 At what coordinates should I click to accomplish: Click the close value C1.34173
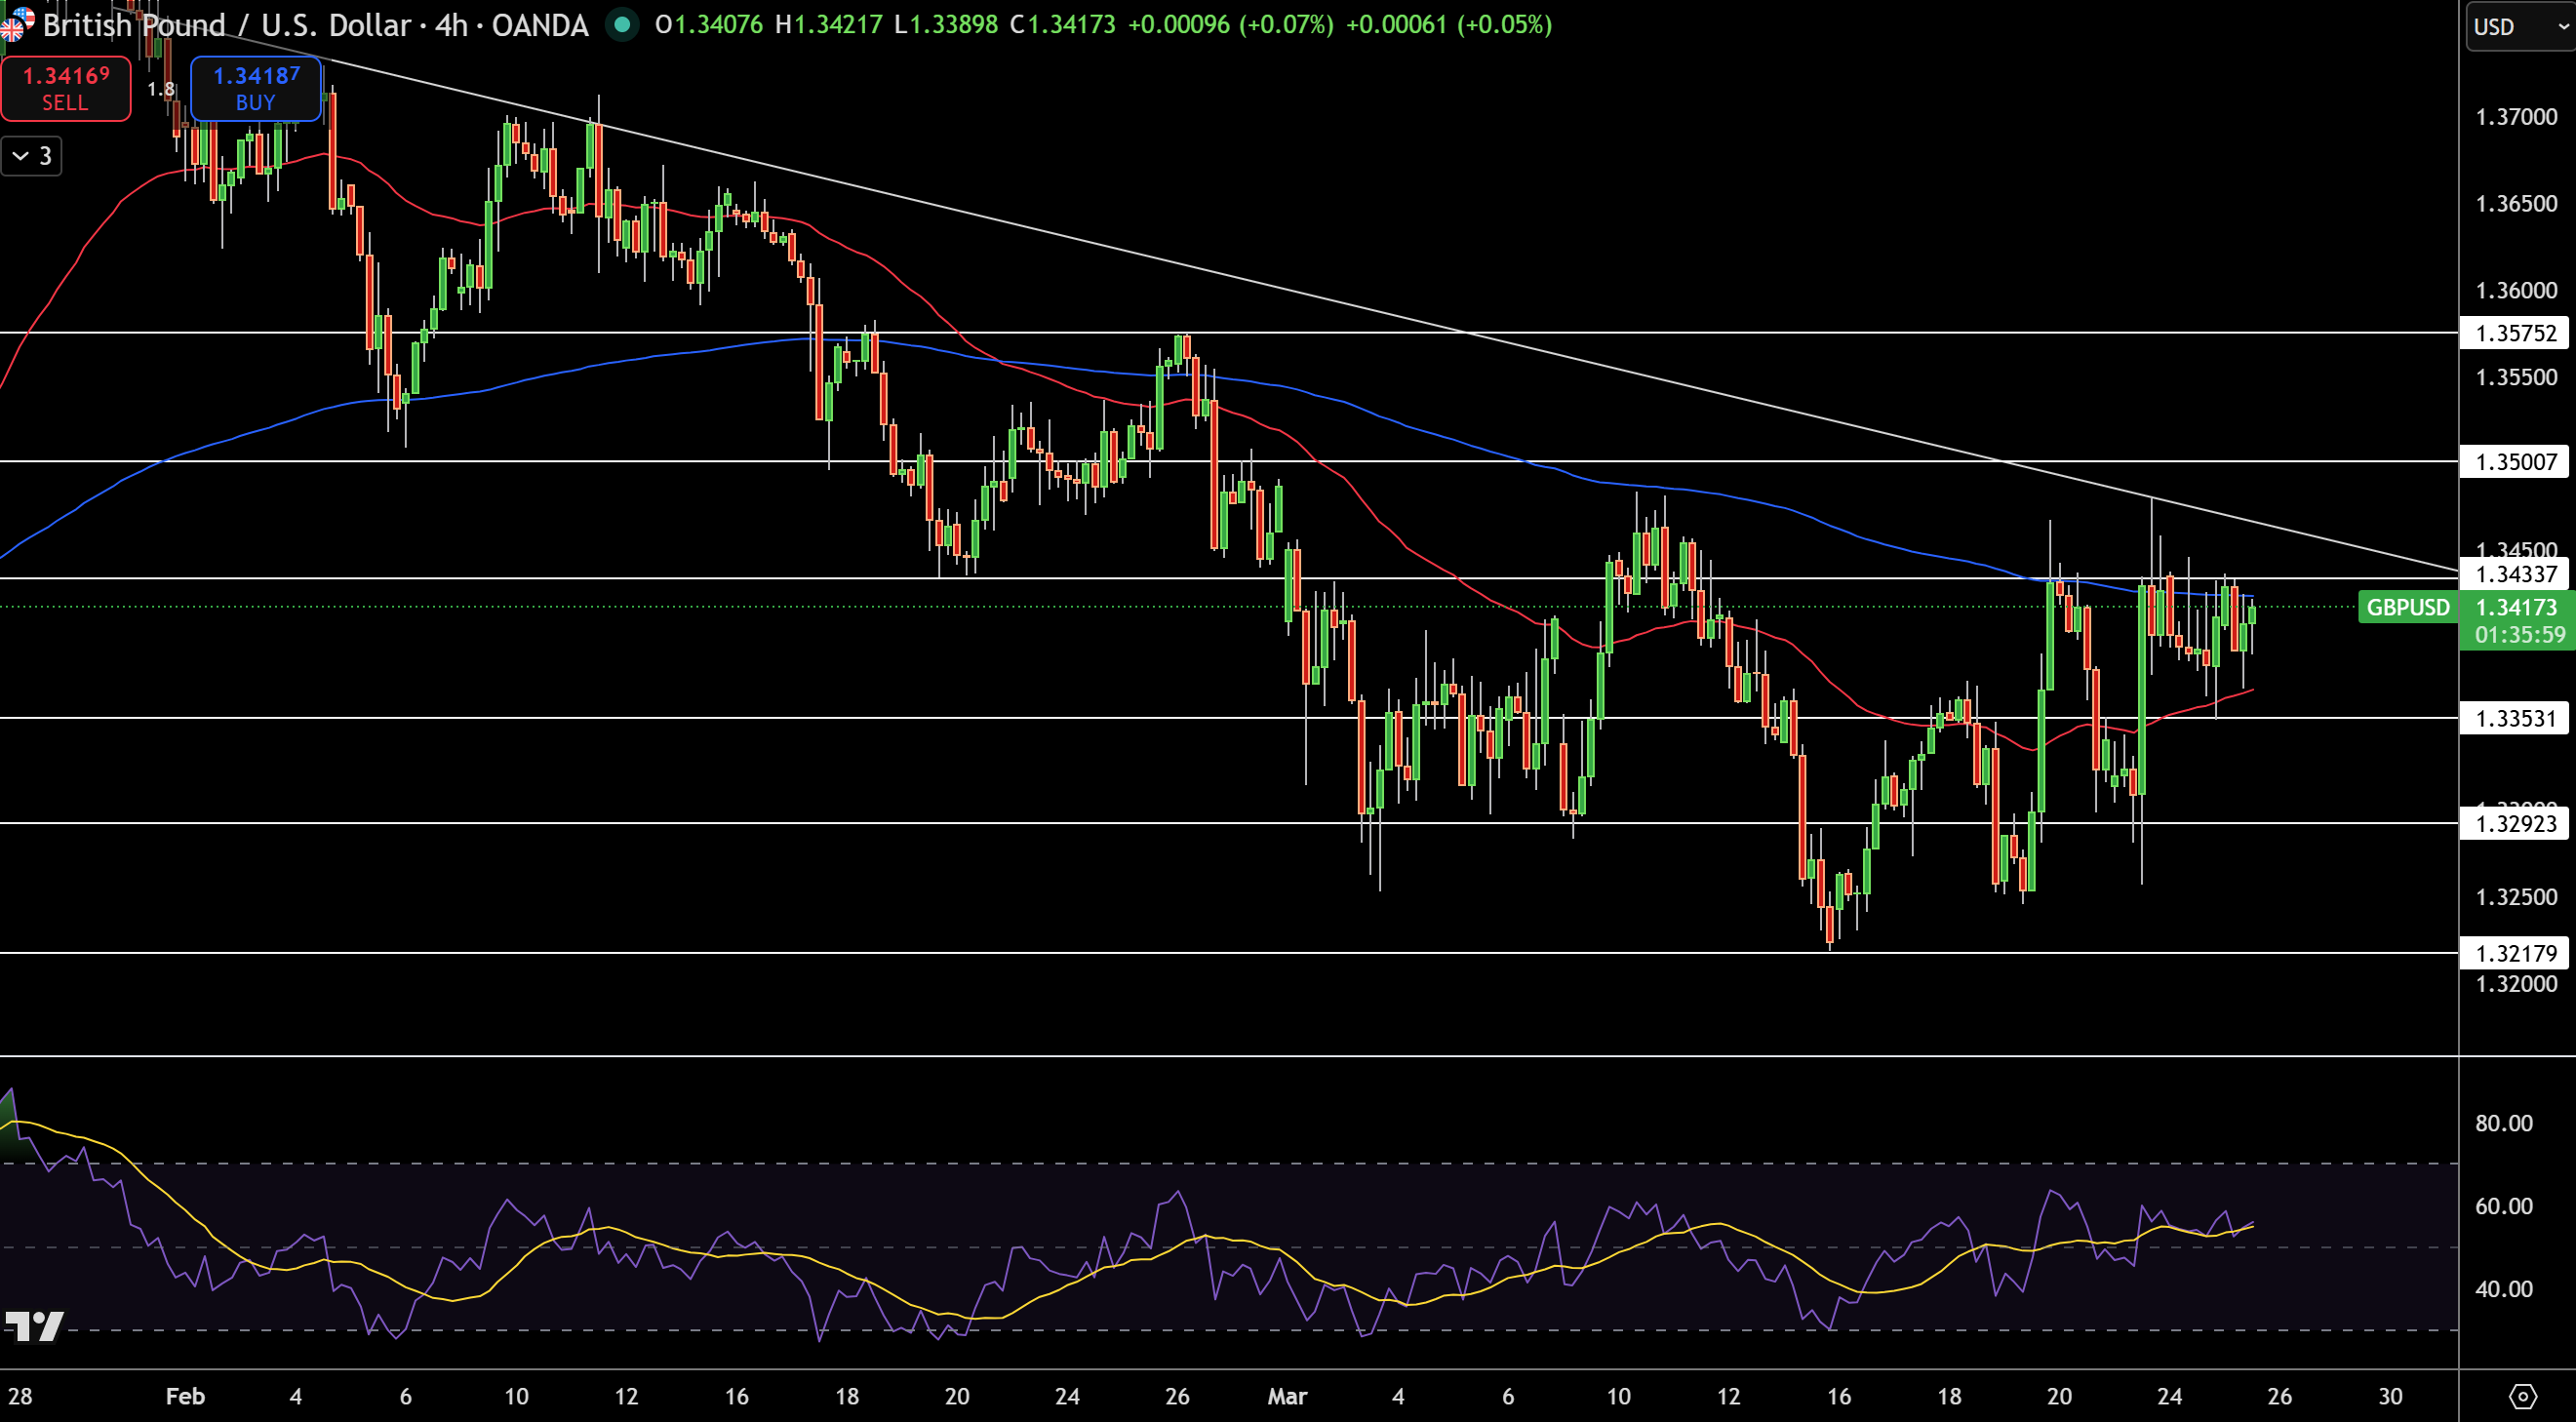[x=1062, y=24]
